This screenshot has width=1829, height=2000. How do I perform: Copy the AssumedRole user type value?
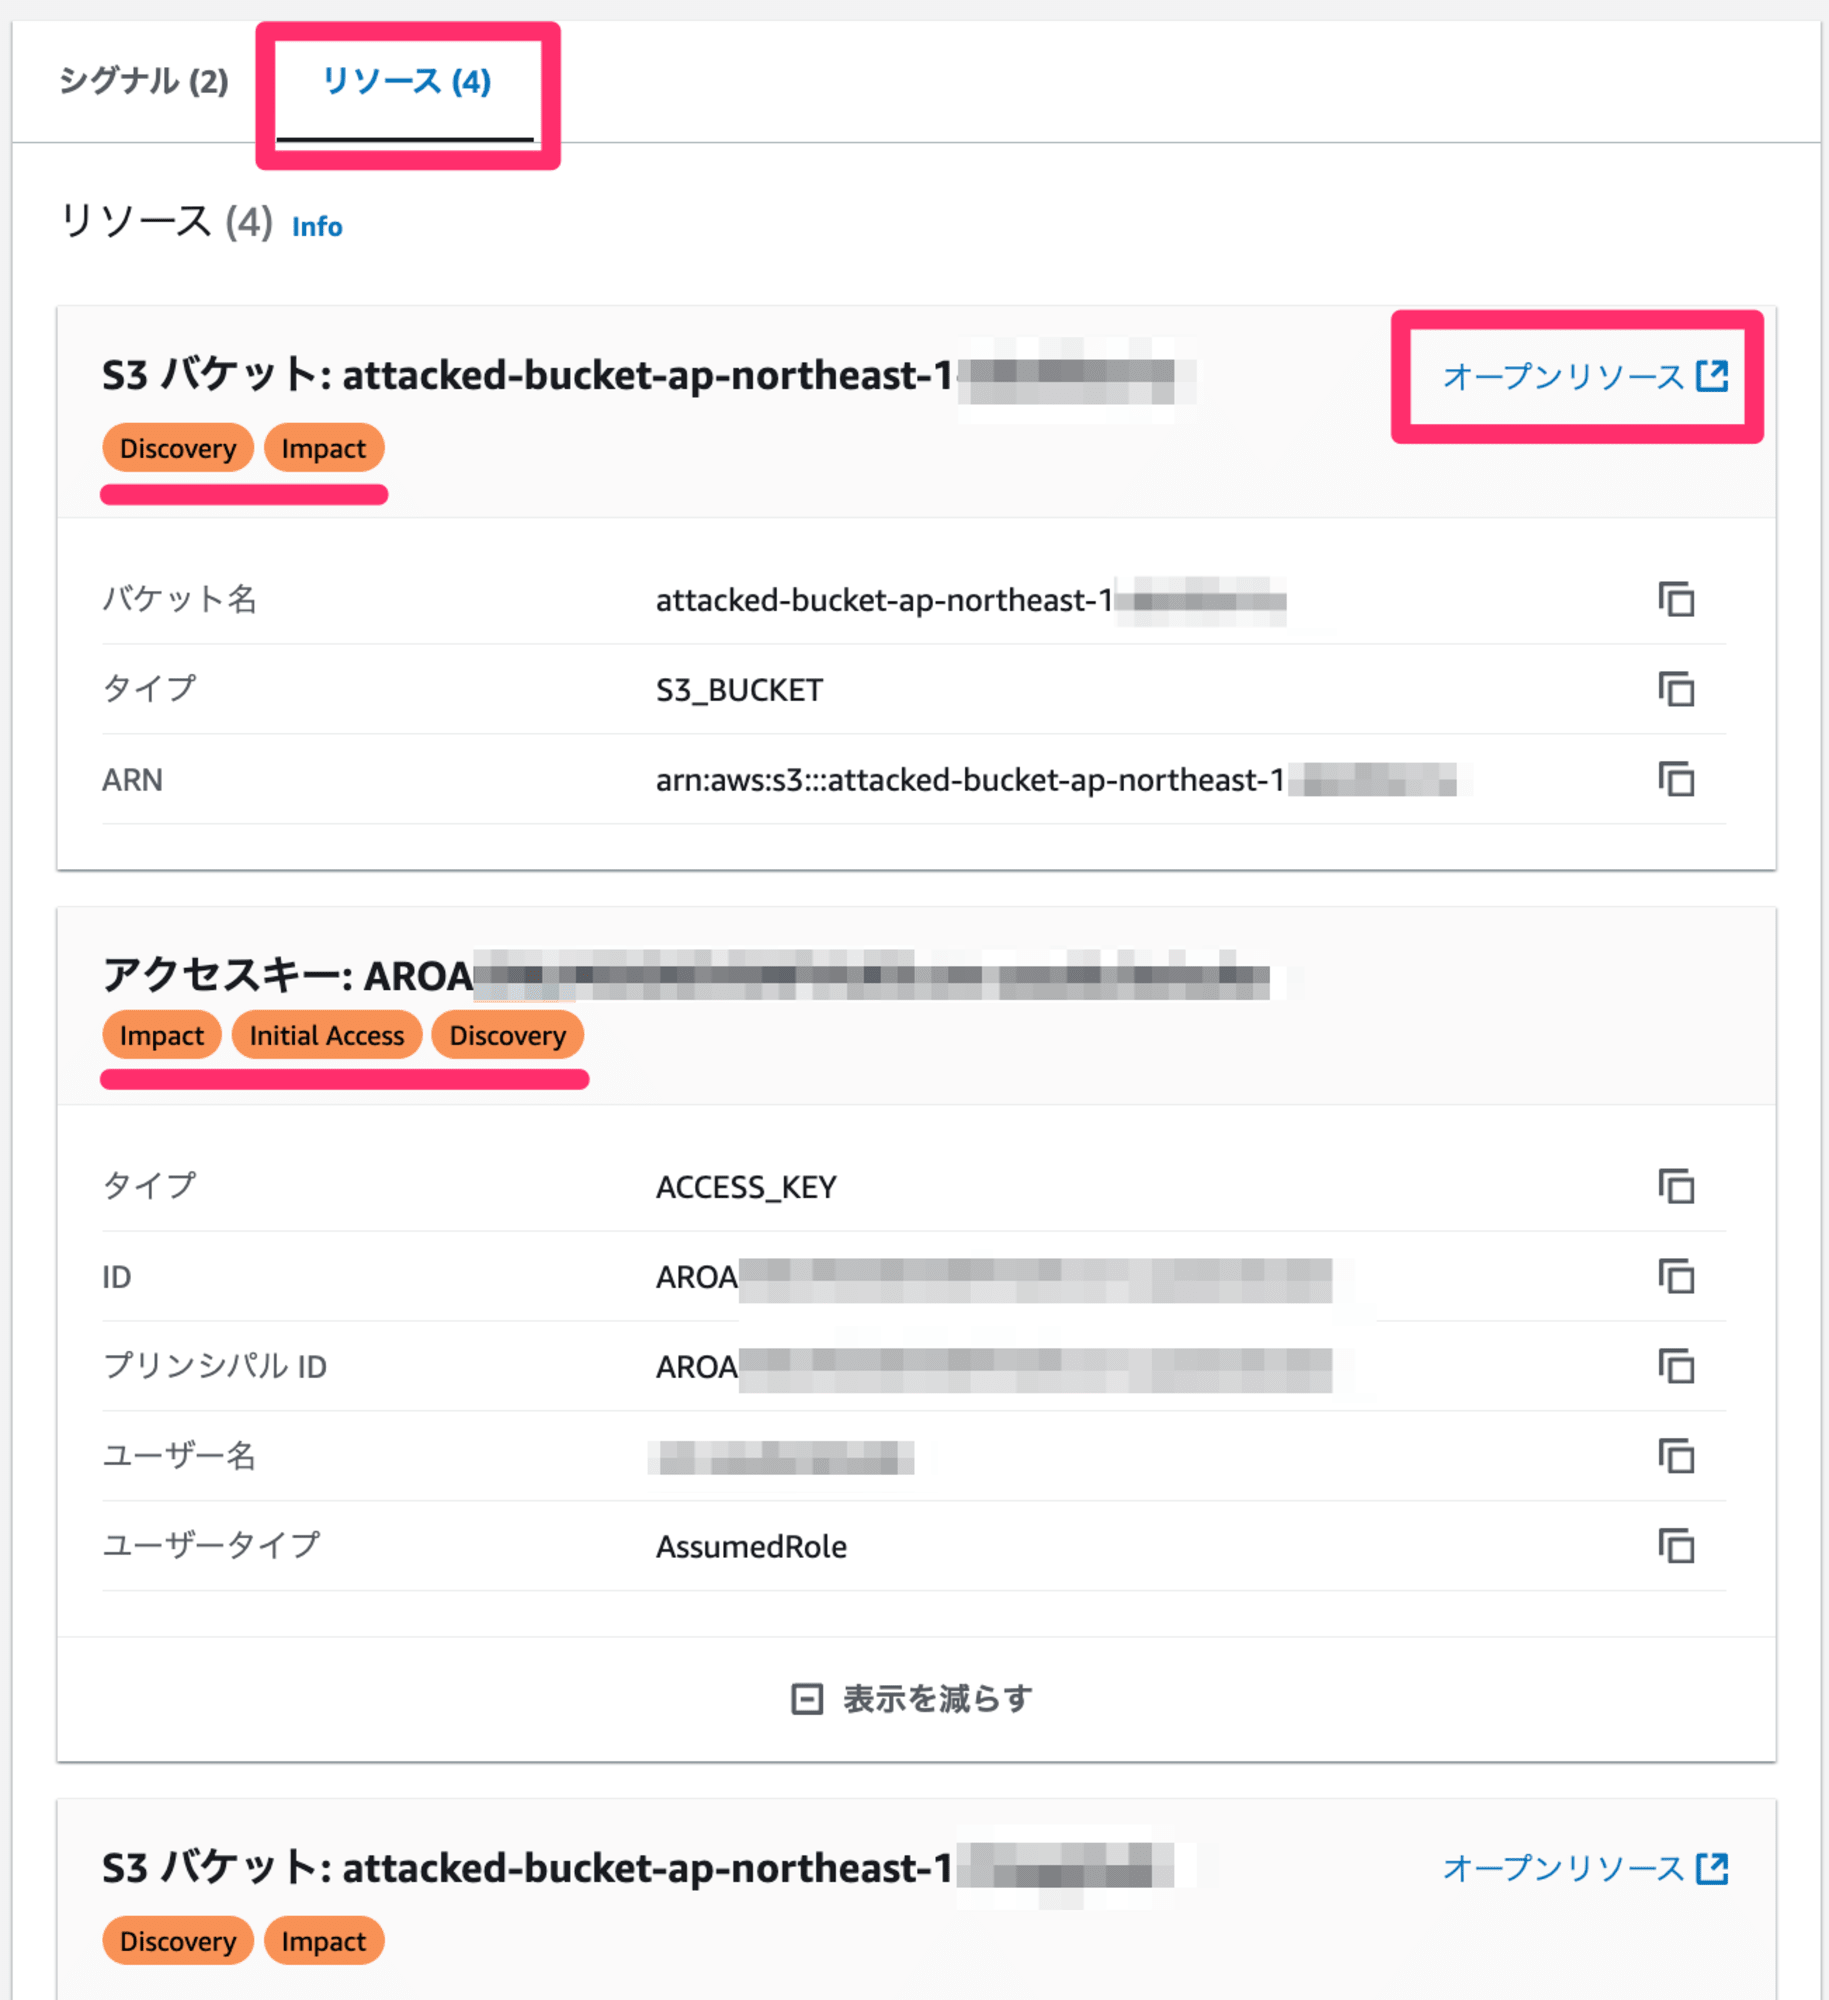click(x=1676, y=1546)
